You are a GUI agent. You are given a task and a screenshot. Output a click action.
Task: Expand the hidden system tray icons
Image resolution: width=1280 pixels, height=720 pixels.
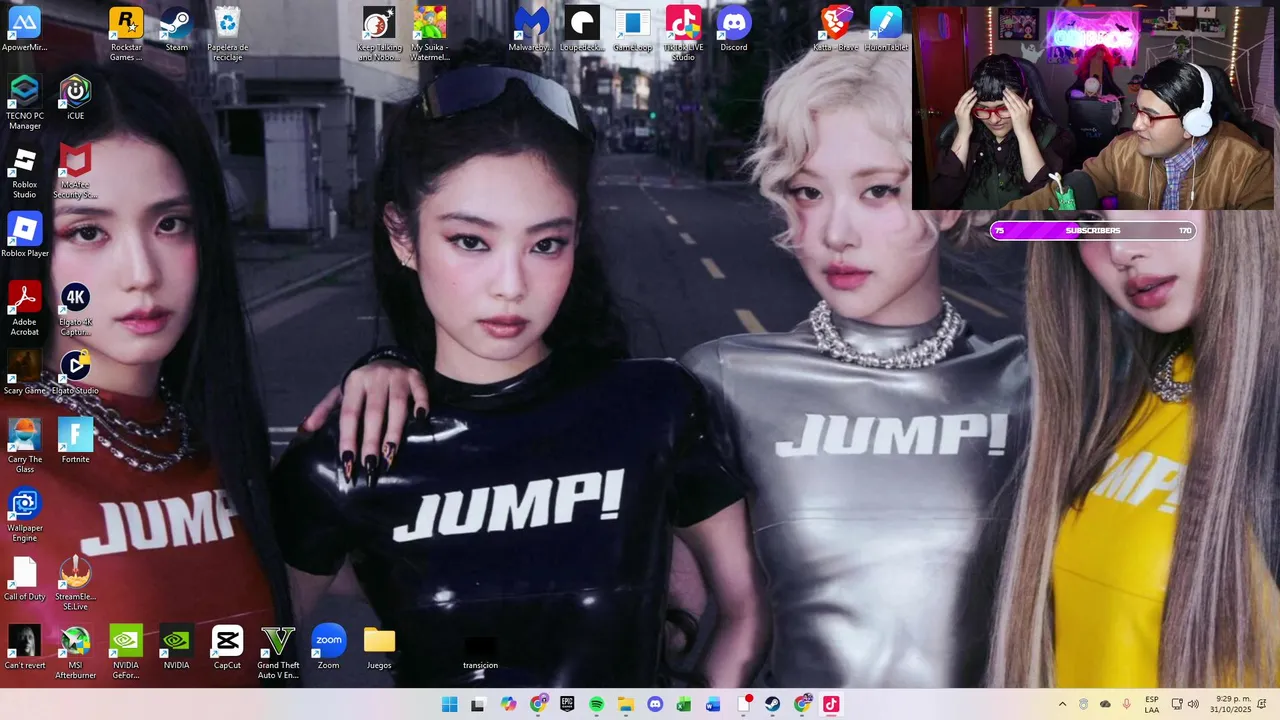[1062, 704]
